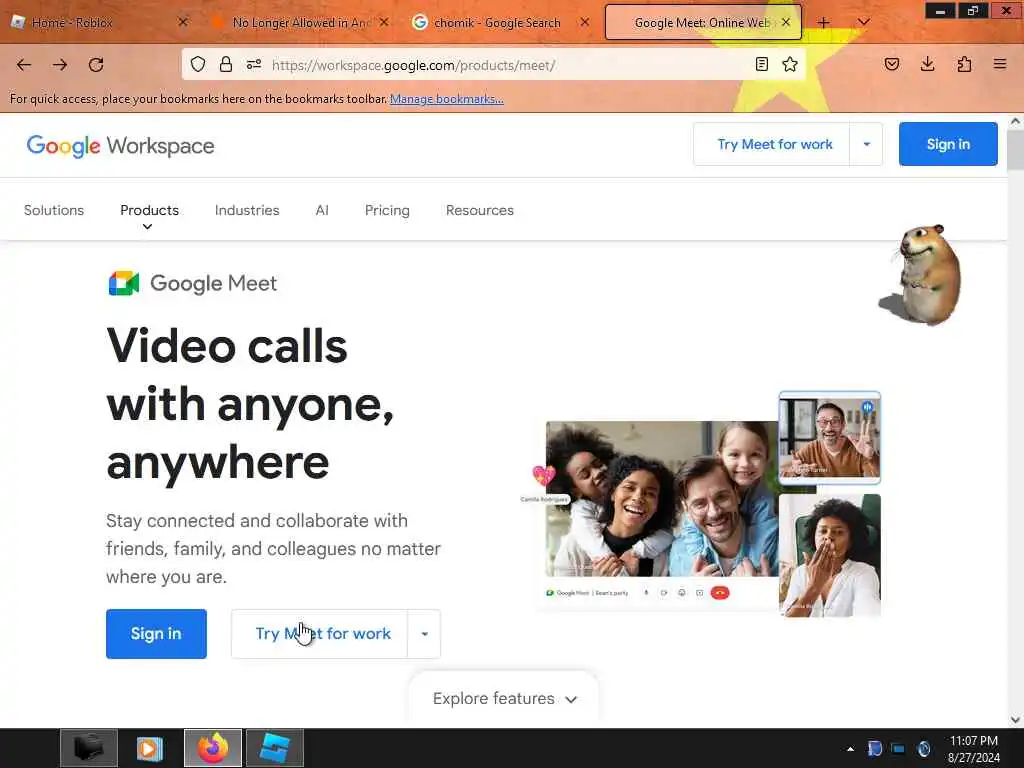Open the Industries menu
This screenshot has height=768, width=1024.
point(247,210)
